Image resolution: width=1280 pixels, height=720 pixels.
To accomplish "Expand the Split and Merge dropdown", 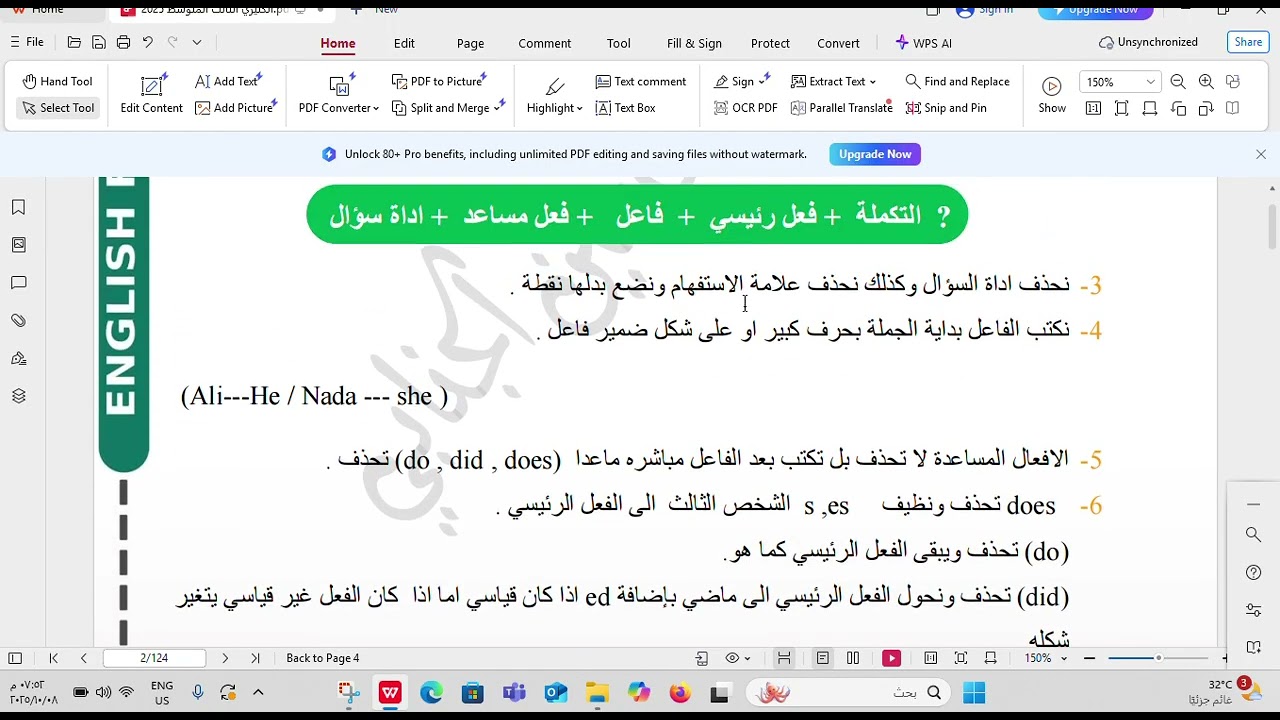I will coord(497,108).
